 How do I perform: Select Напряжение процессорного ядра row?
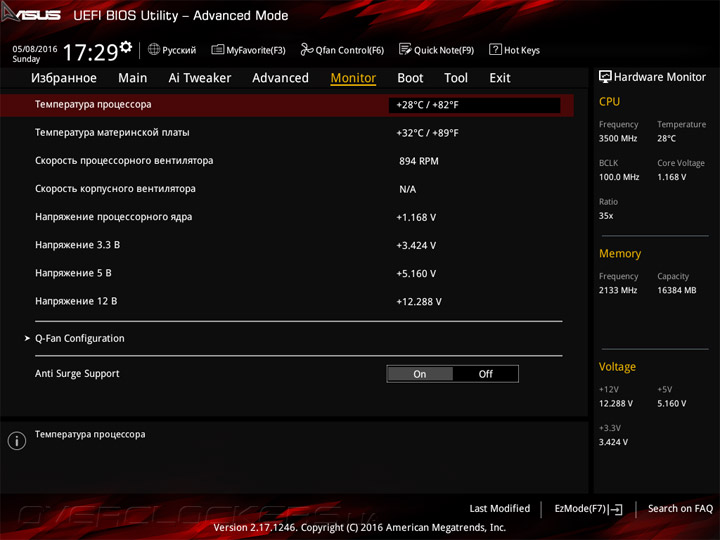[287, 217]
